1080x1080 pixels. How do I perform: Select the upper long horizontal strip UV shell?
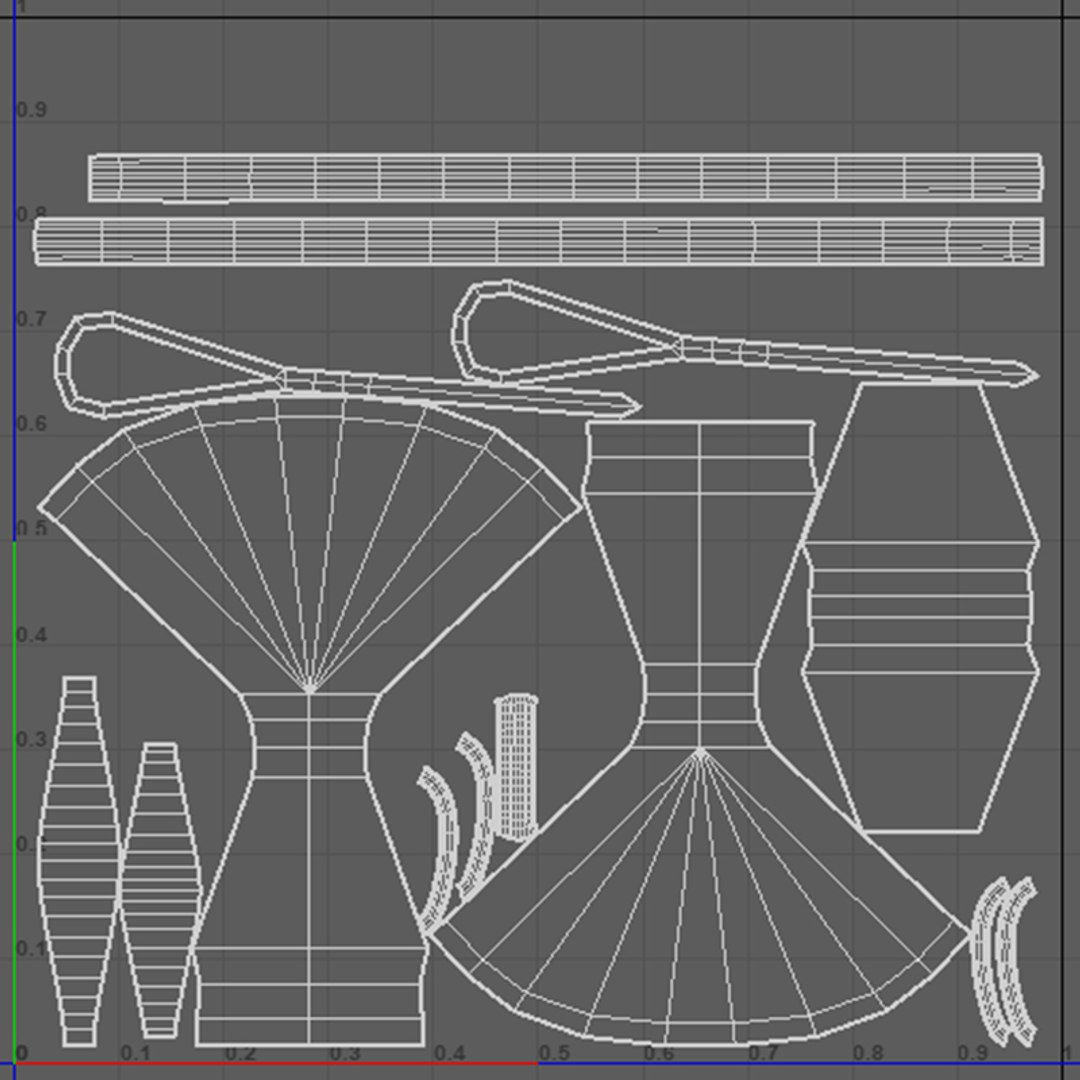click(x=565, y=178)
